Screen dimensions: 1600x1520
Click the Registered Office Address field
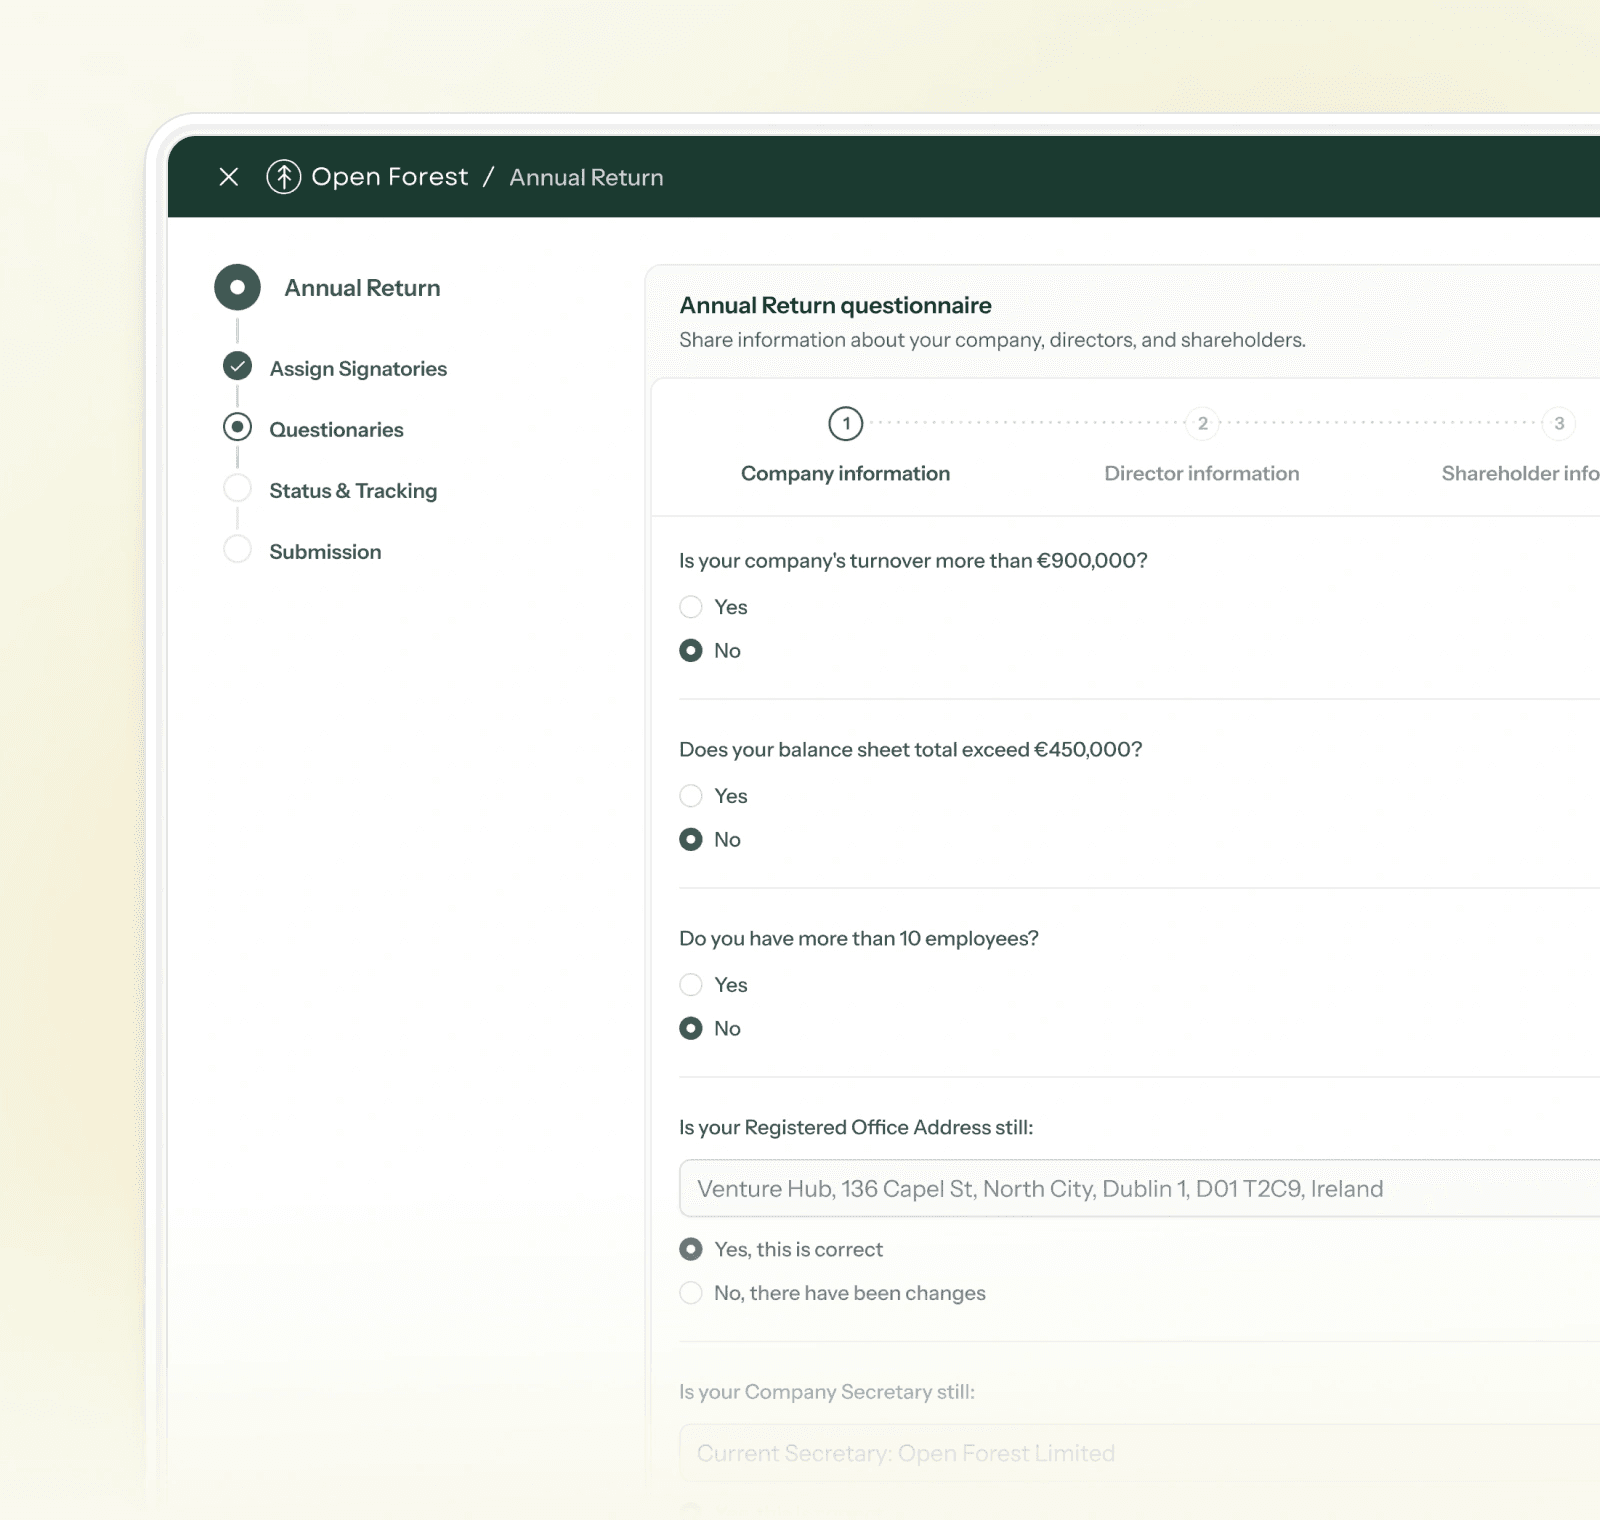point(1139,1188)
